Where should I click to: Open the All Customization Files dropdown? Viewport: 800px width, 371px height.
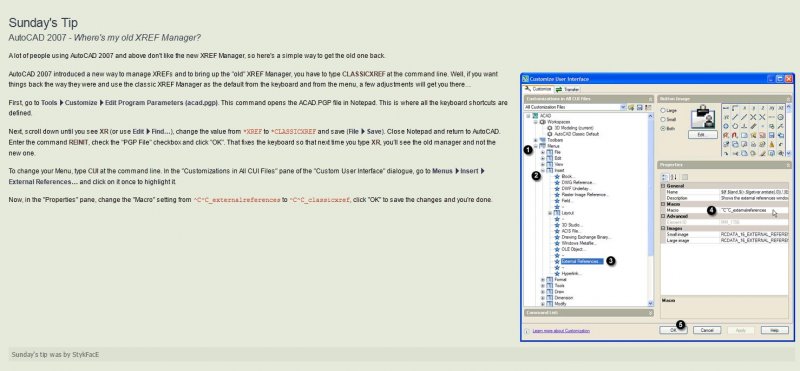click(x=623, y=107)
